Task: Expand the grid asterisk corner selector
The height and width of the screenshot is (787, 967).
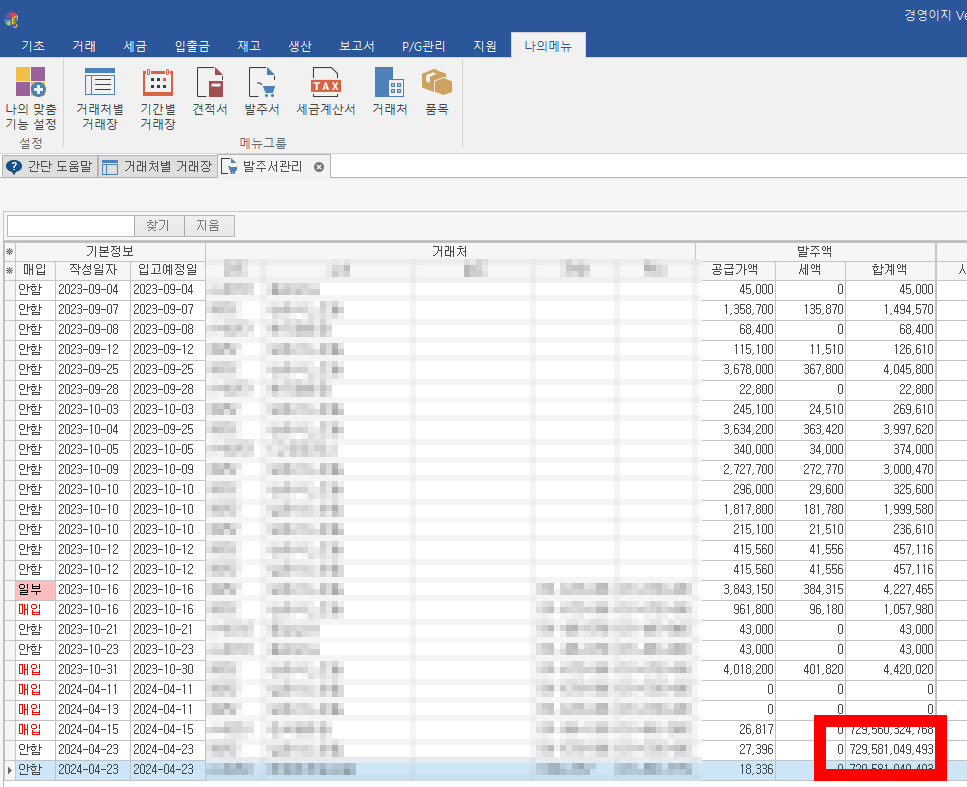Action: pos(10,251)
